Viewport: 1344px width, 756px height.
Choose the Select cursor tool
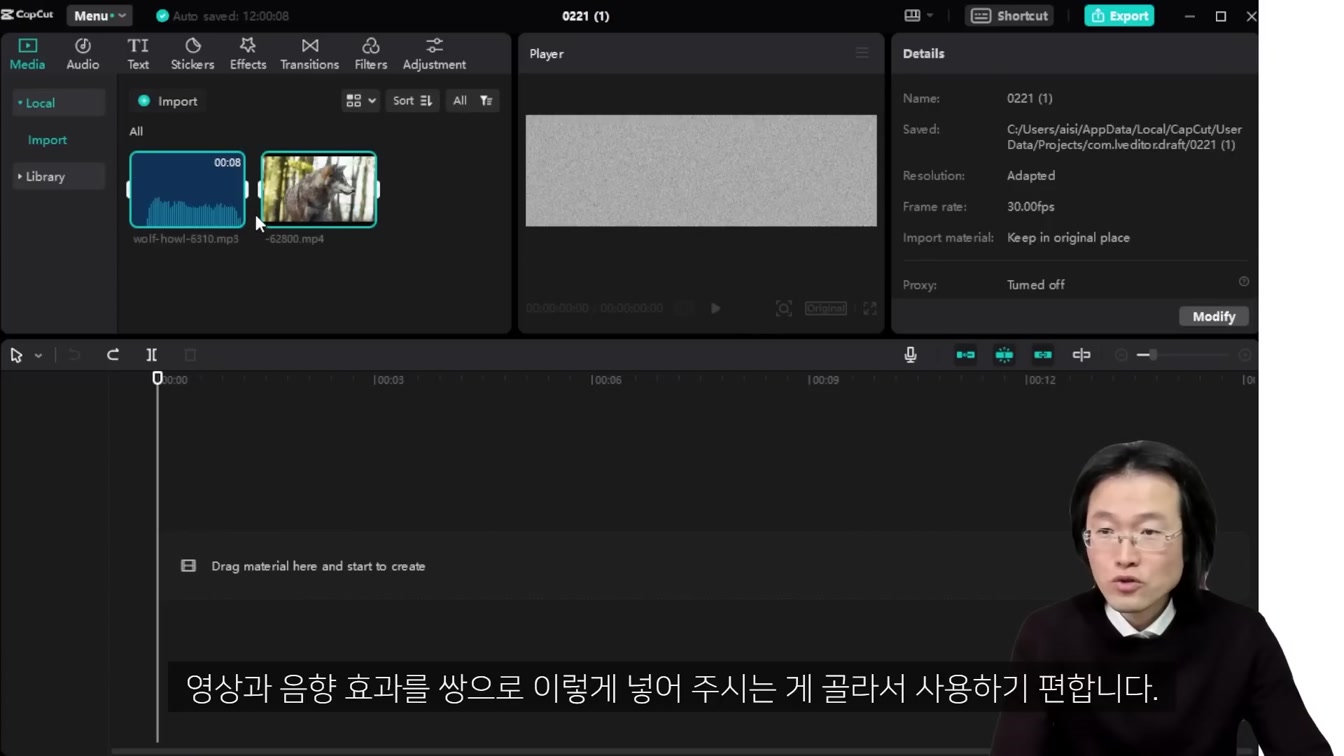pyautogui.click(x=16, y=355)
